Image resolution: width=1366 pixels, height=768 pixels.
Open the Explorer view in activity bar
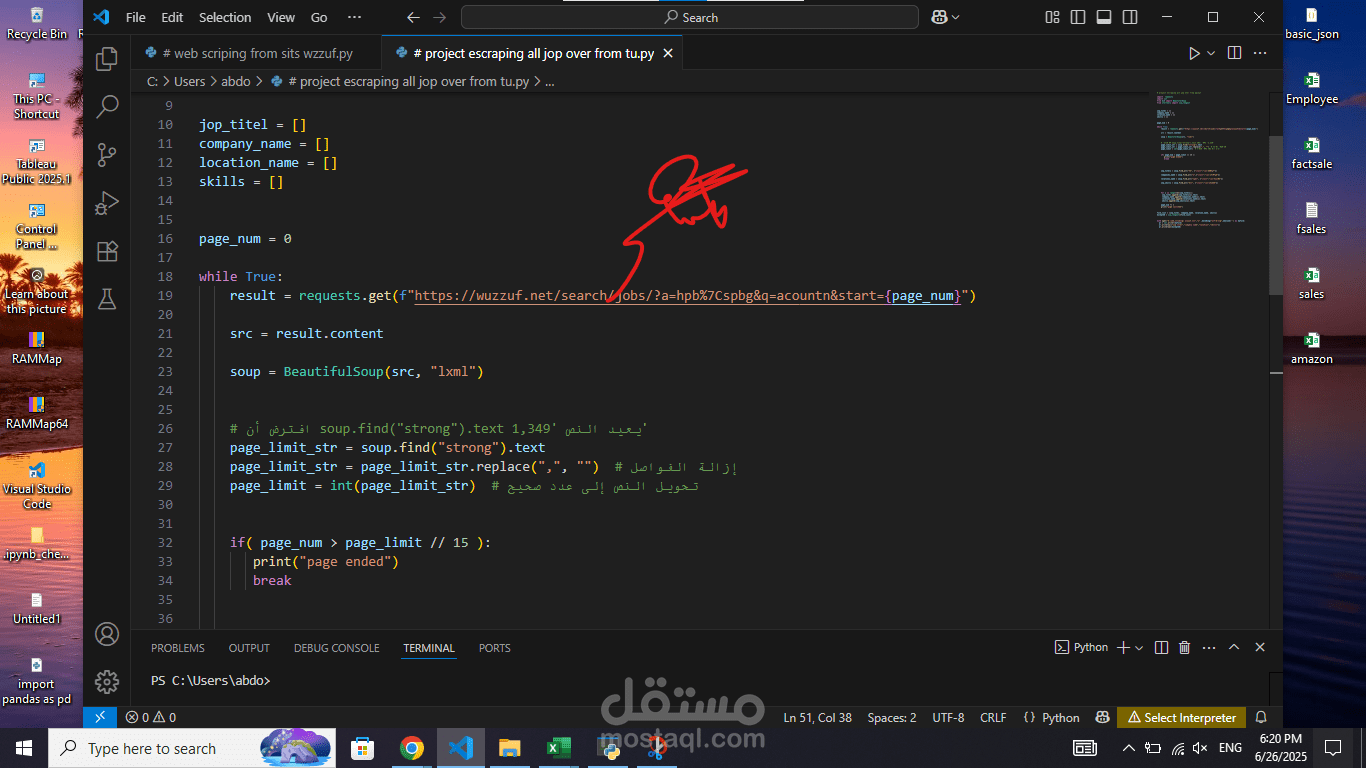click(x=107, y=59)
